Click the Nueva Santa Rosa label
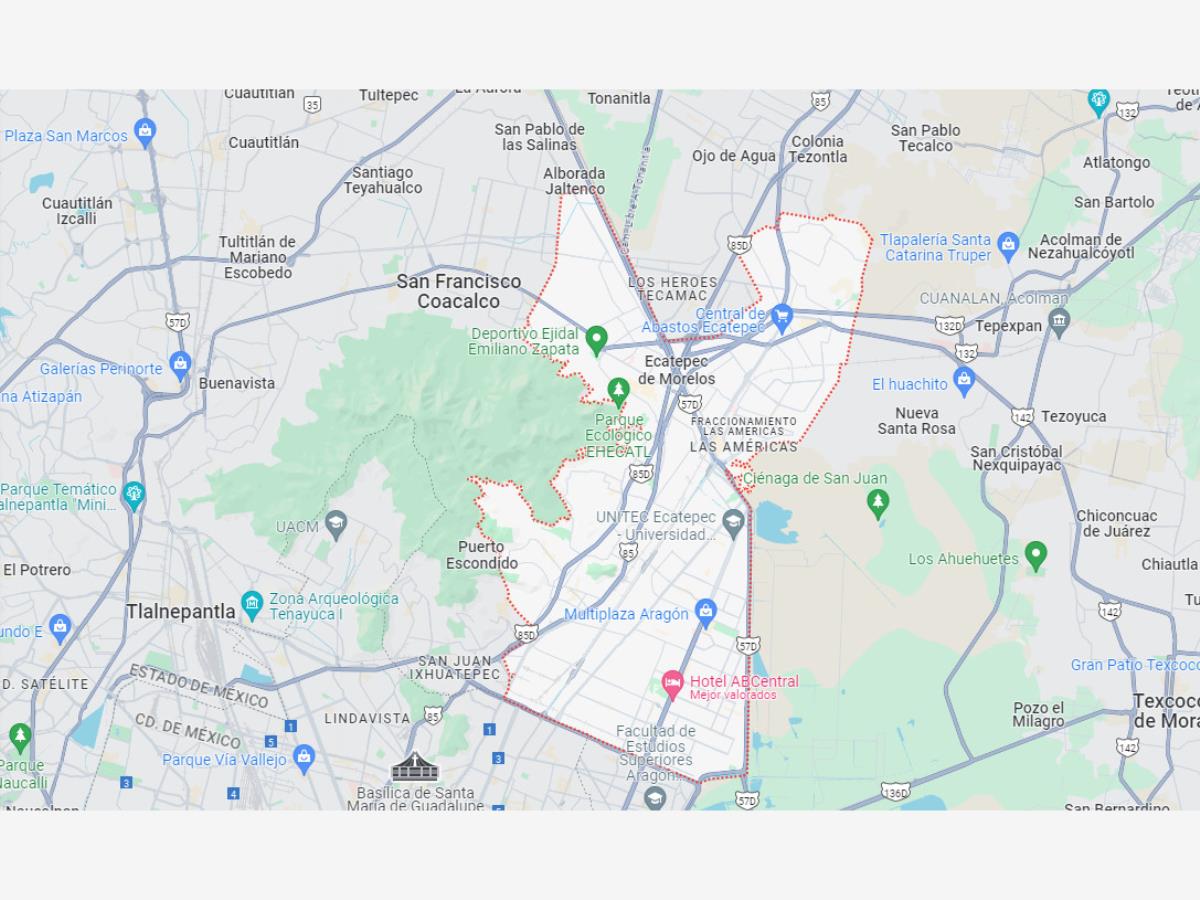 coord(917,421)
